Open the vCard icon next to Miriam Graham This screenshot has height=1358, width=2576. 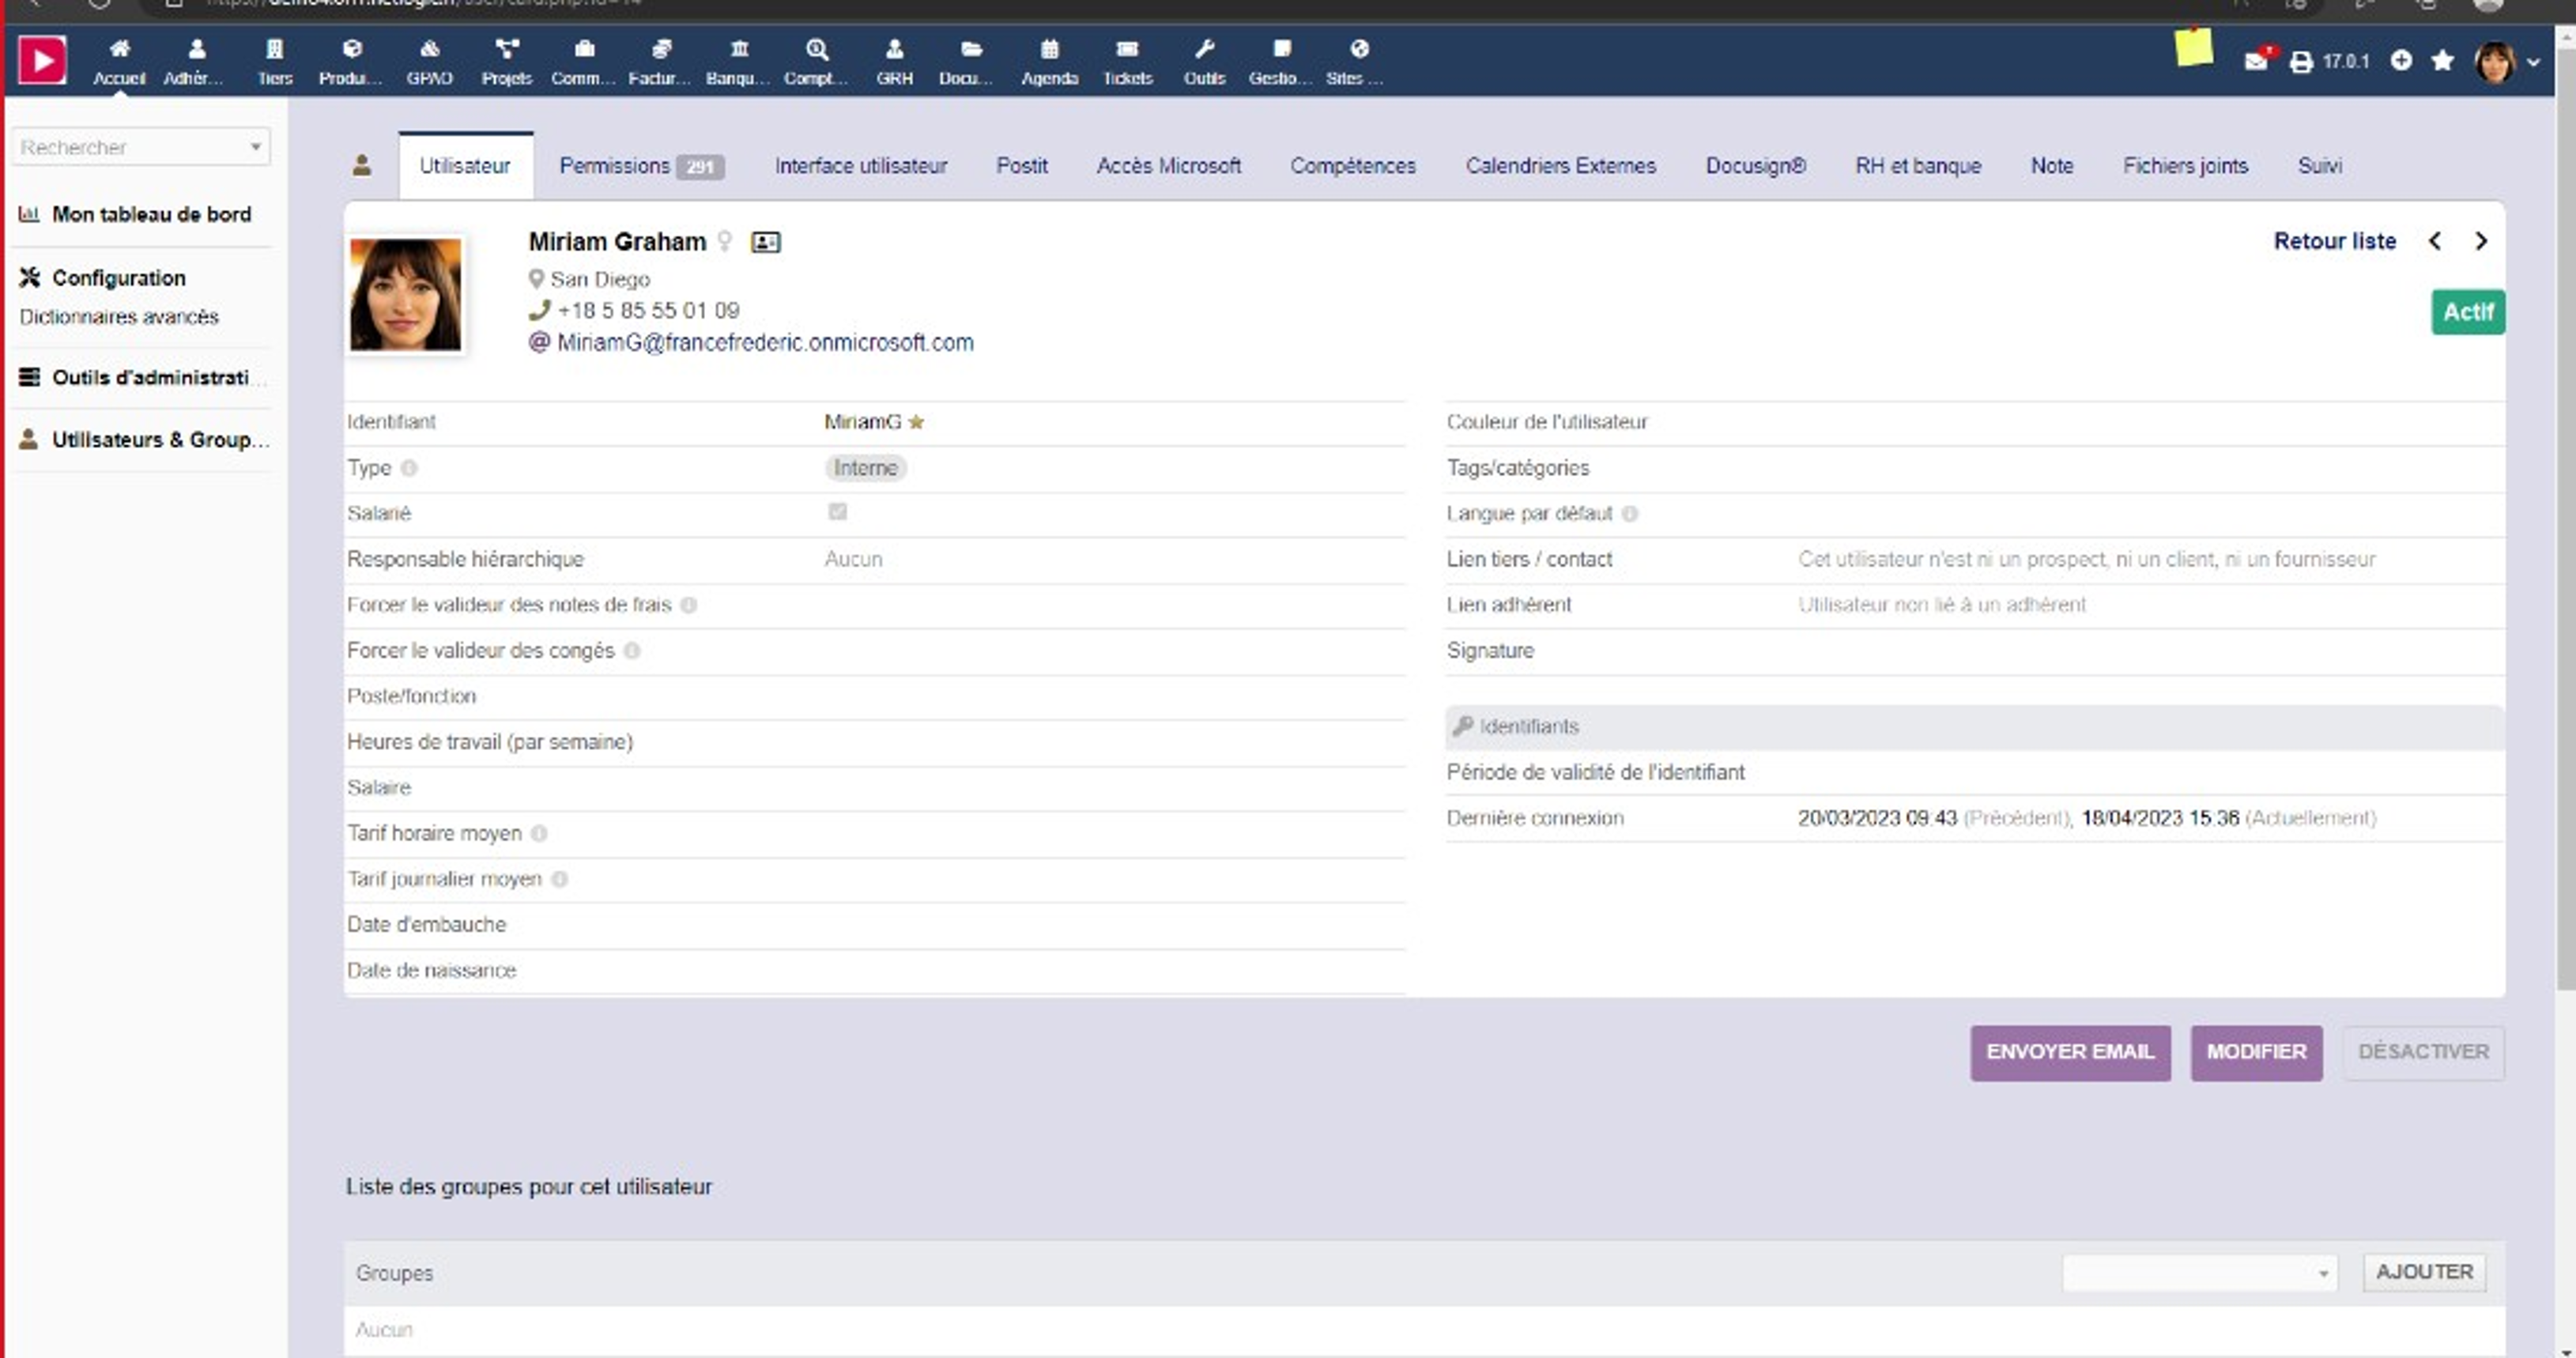click(766, 242)
